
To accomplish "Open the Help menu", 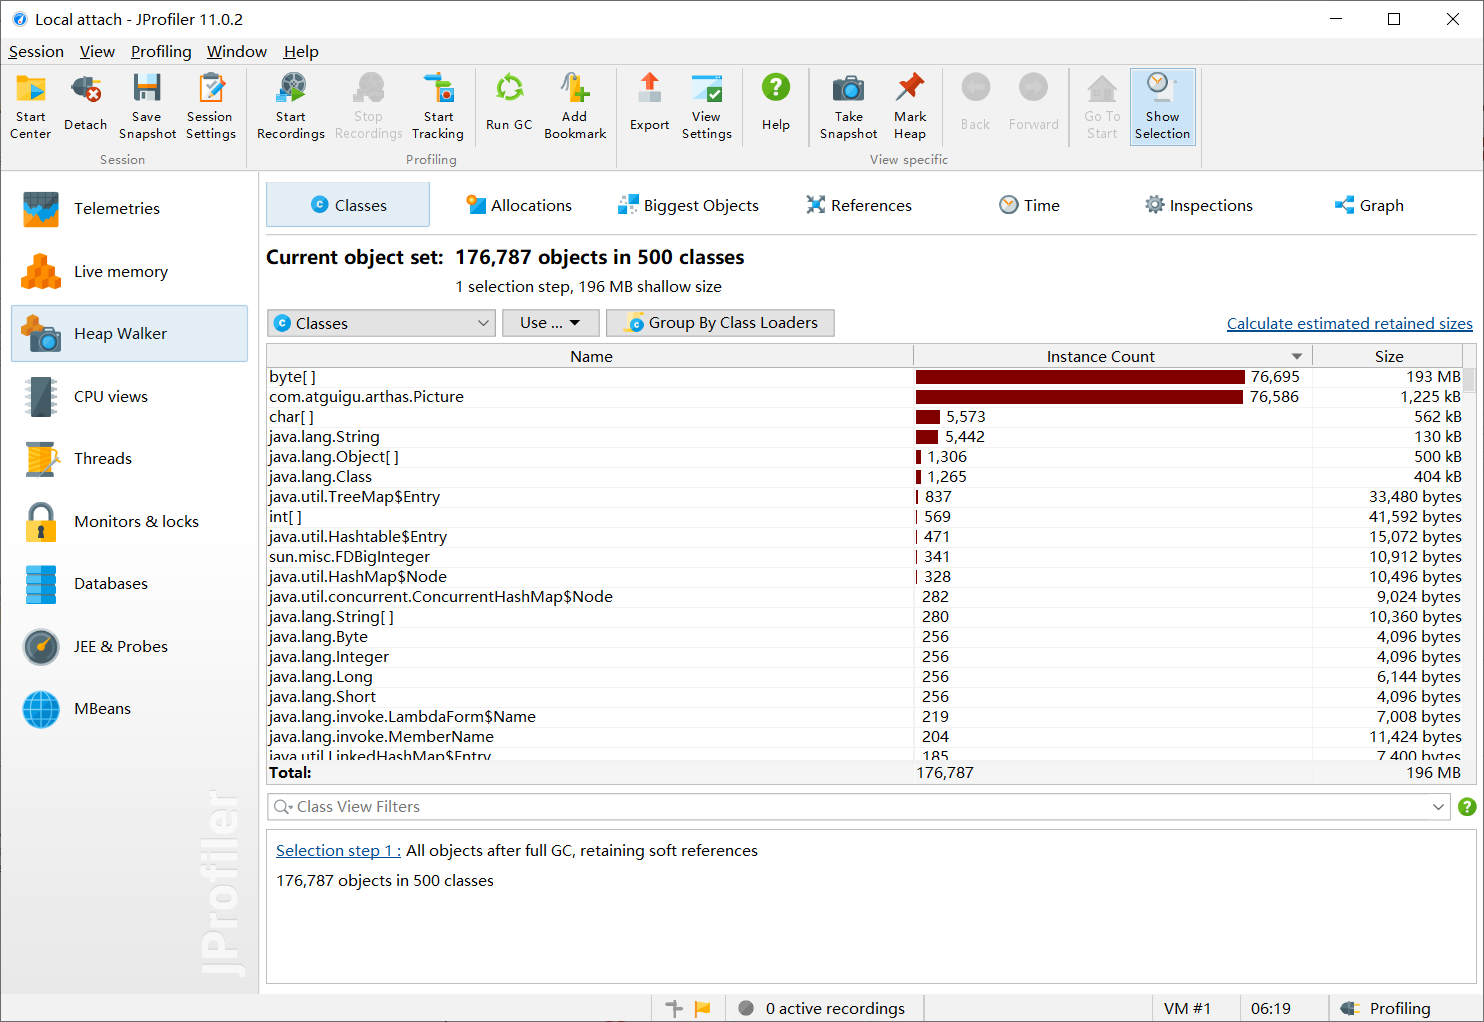I will click(x=301, y=52).
